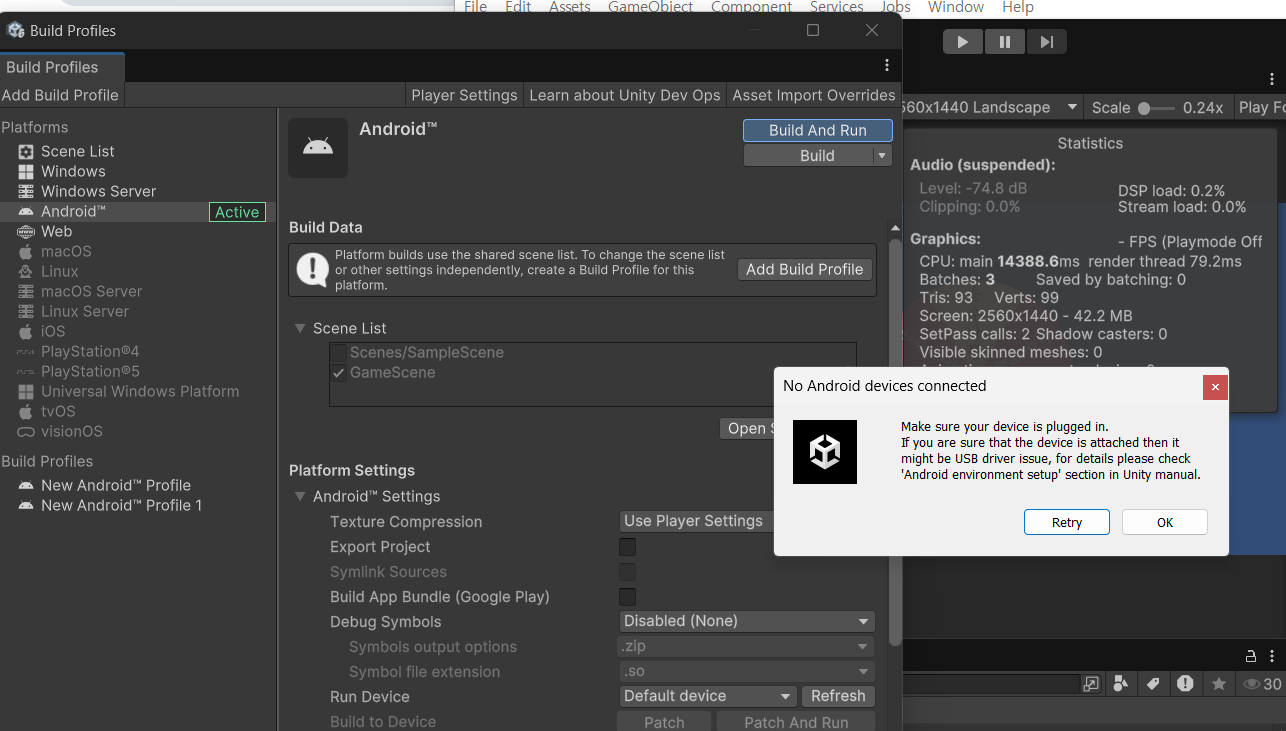Click the PlayStation®4 logo icon
Image resolution: width=1286 pixels, height=731 pixels.
[x=25, y=351]
